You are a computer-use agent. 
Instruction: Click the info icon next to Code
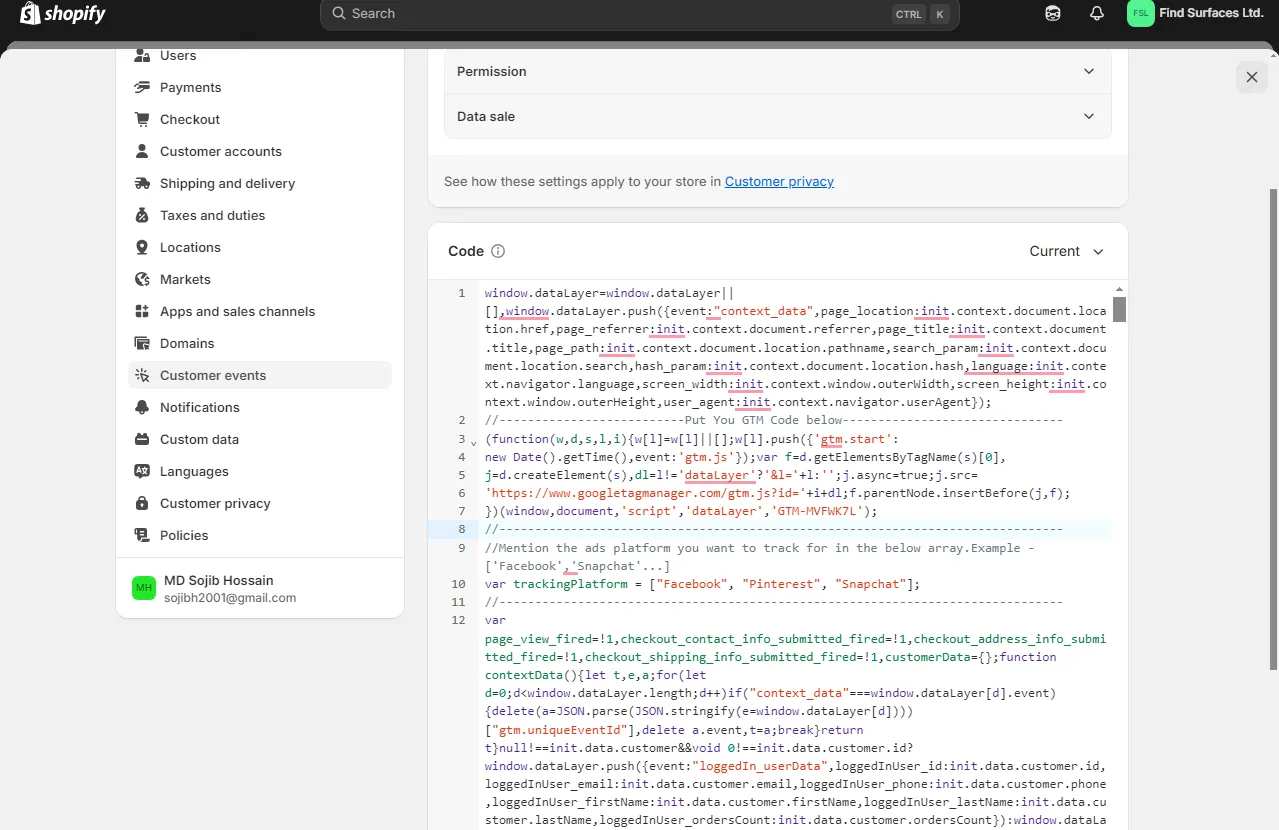pyautogui.click(x=498, y=251)
